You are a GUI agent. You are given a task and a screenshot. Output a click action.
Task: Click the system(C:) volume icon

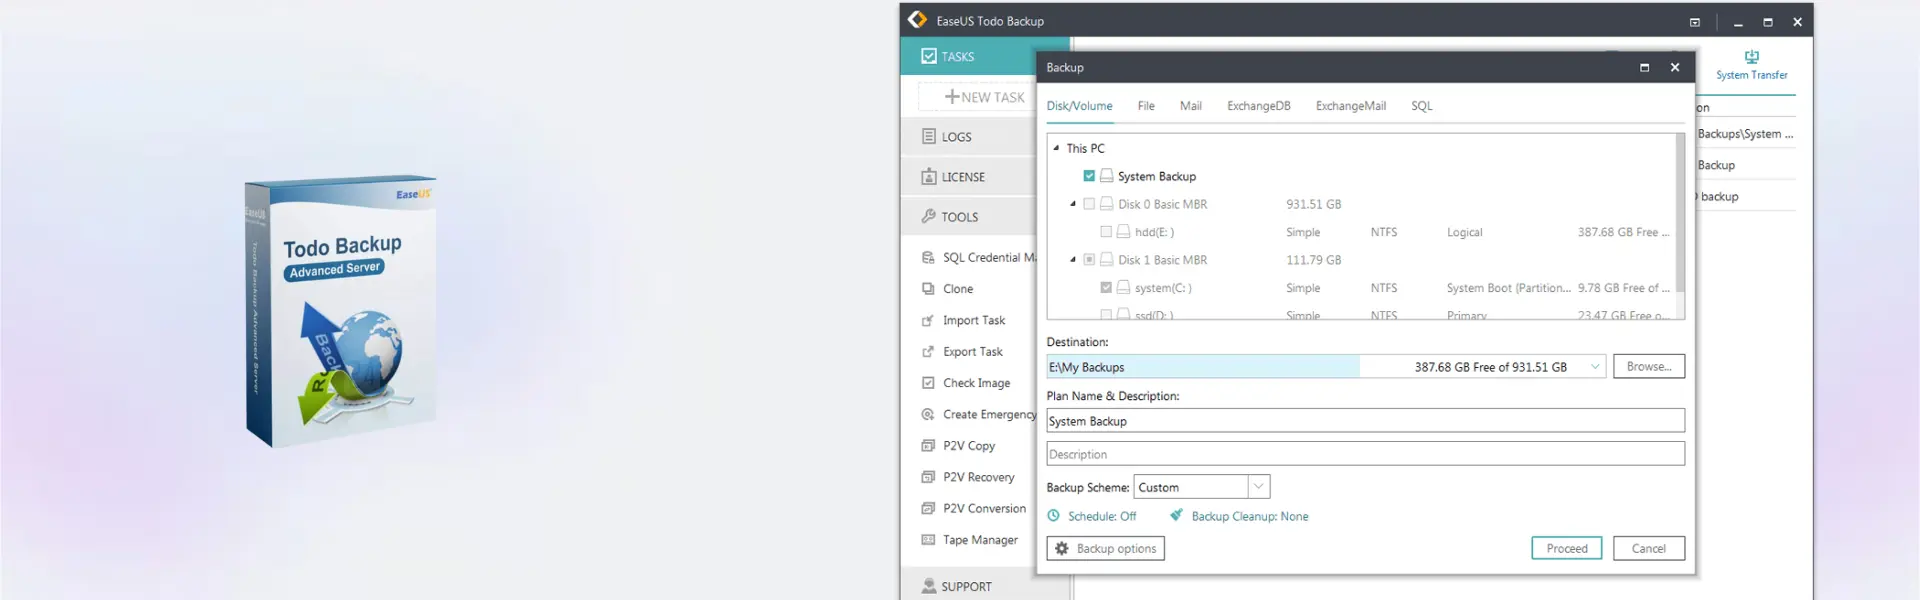click(x=1124, y=288)
